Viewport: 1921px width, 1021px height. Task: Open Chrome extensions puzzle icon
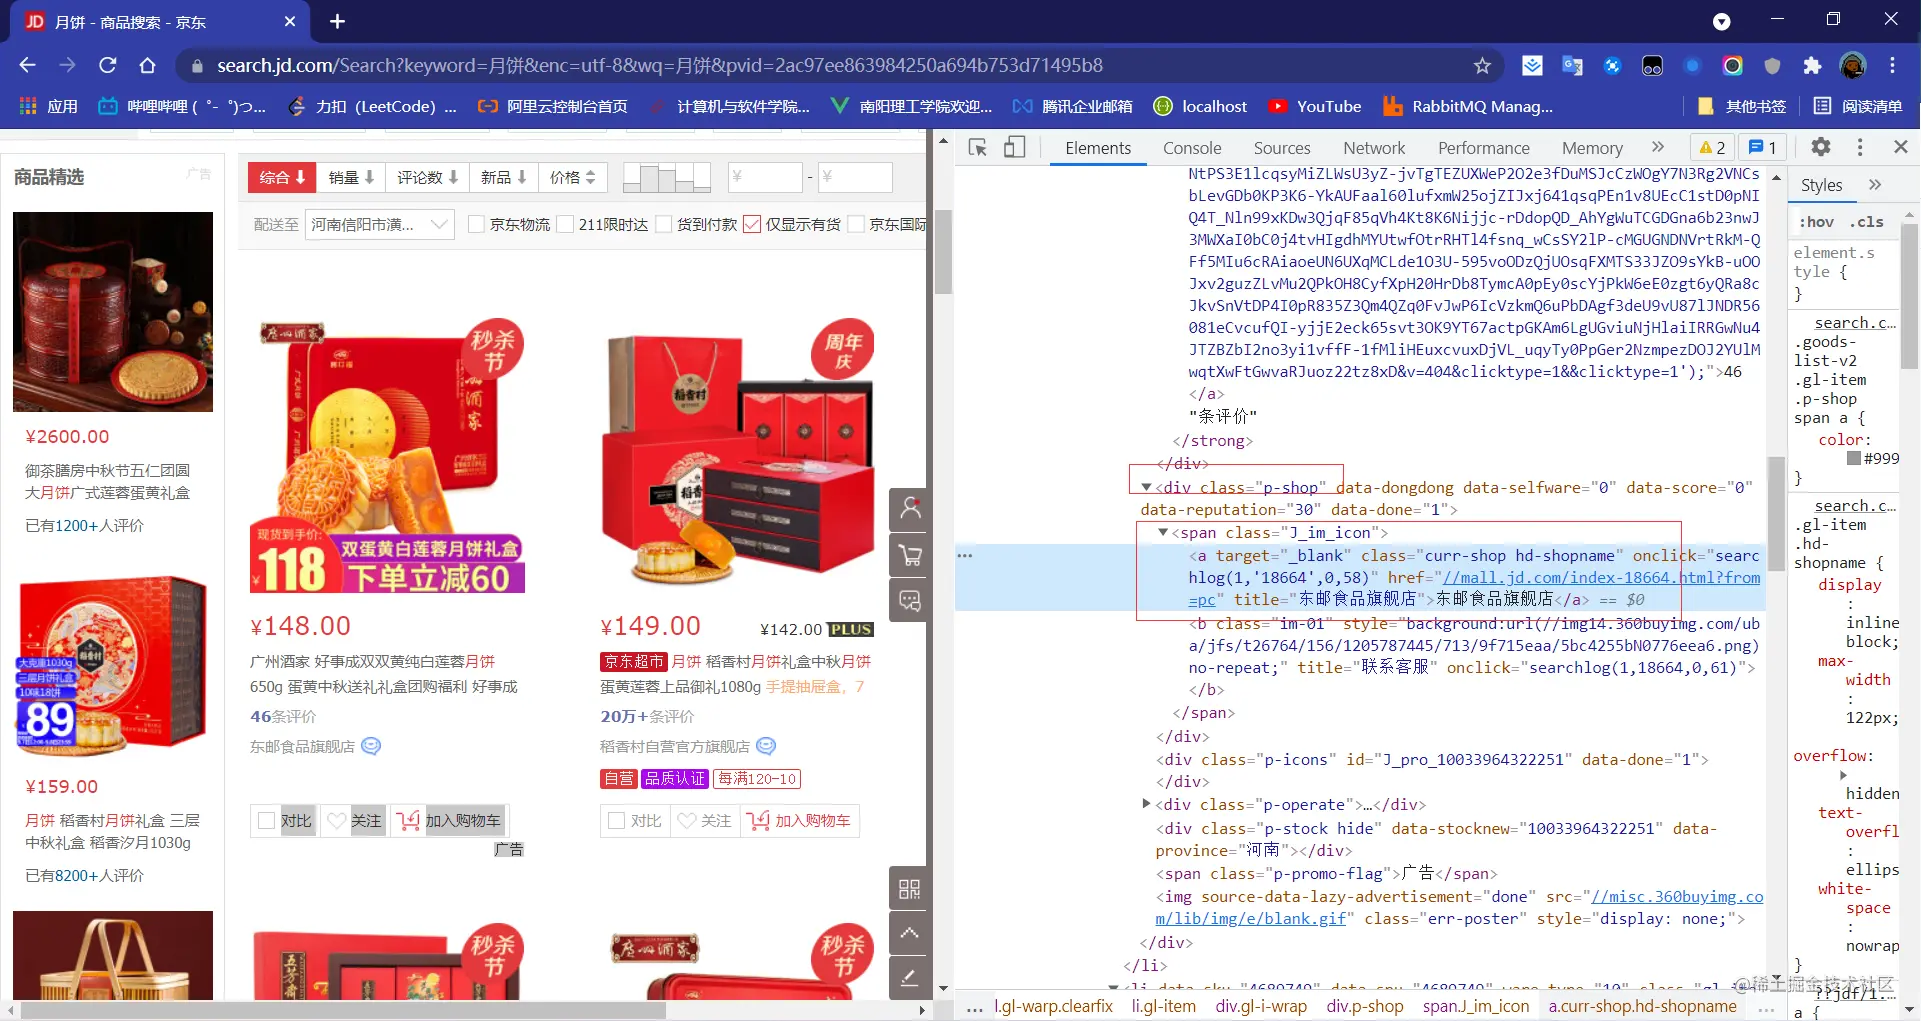point(1812,66)
